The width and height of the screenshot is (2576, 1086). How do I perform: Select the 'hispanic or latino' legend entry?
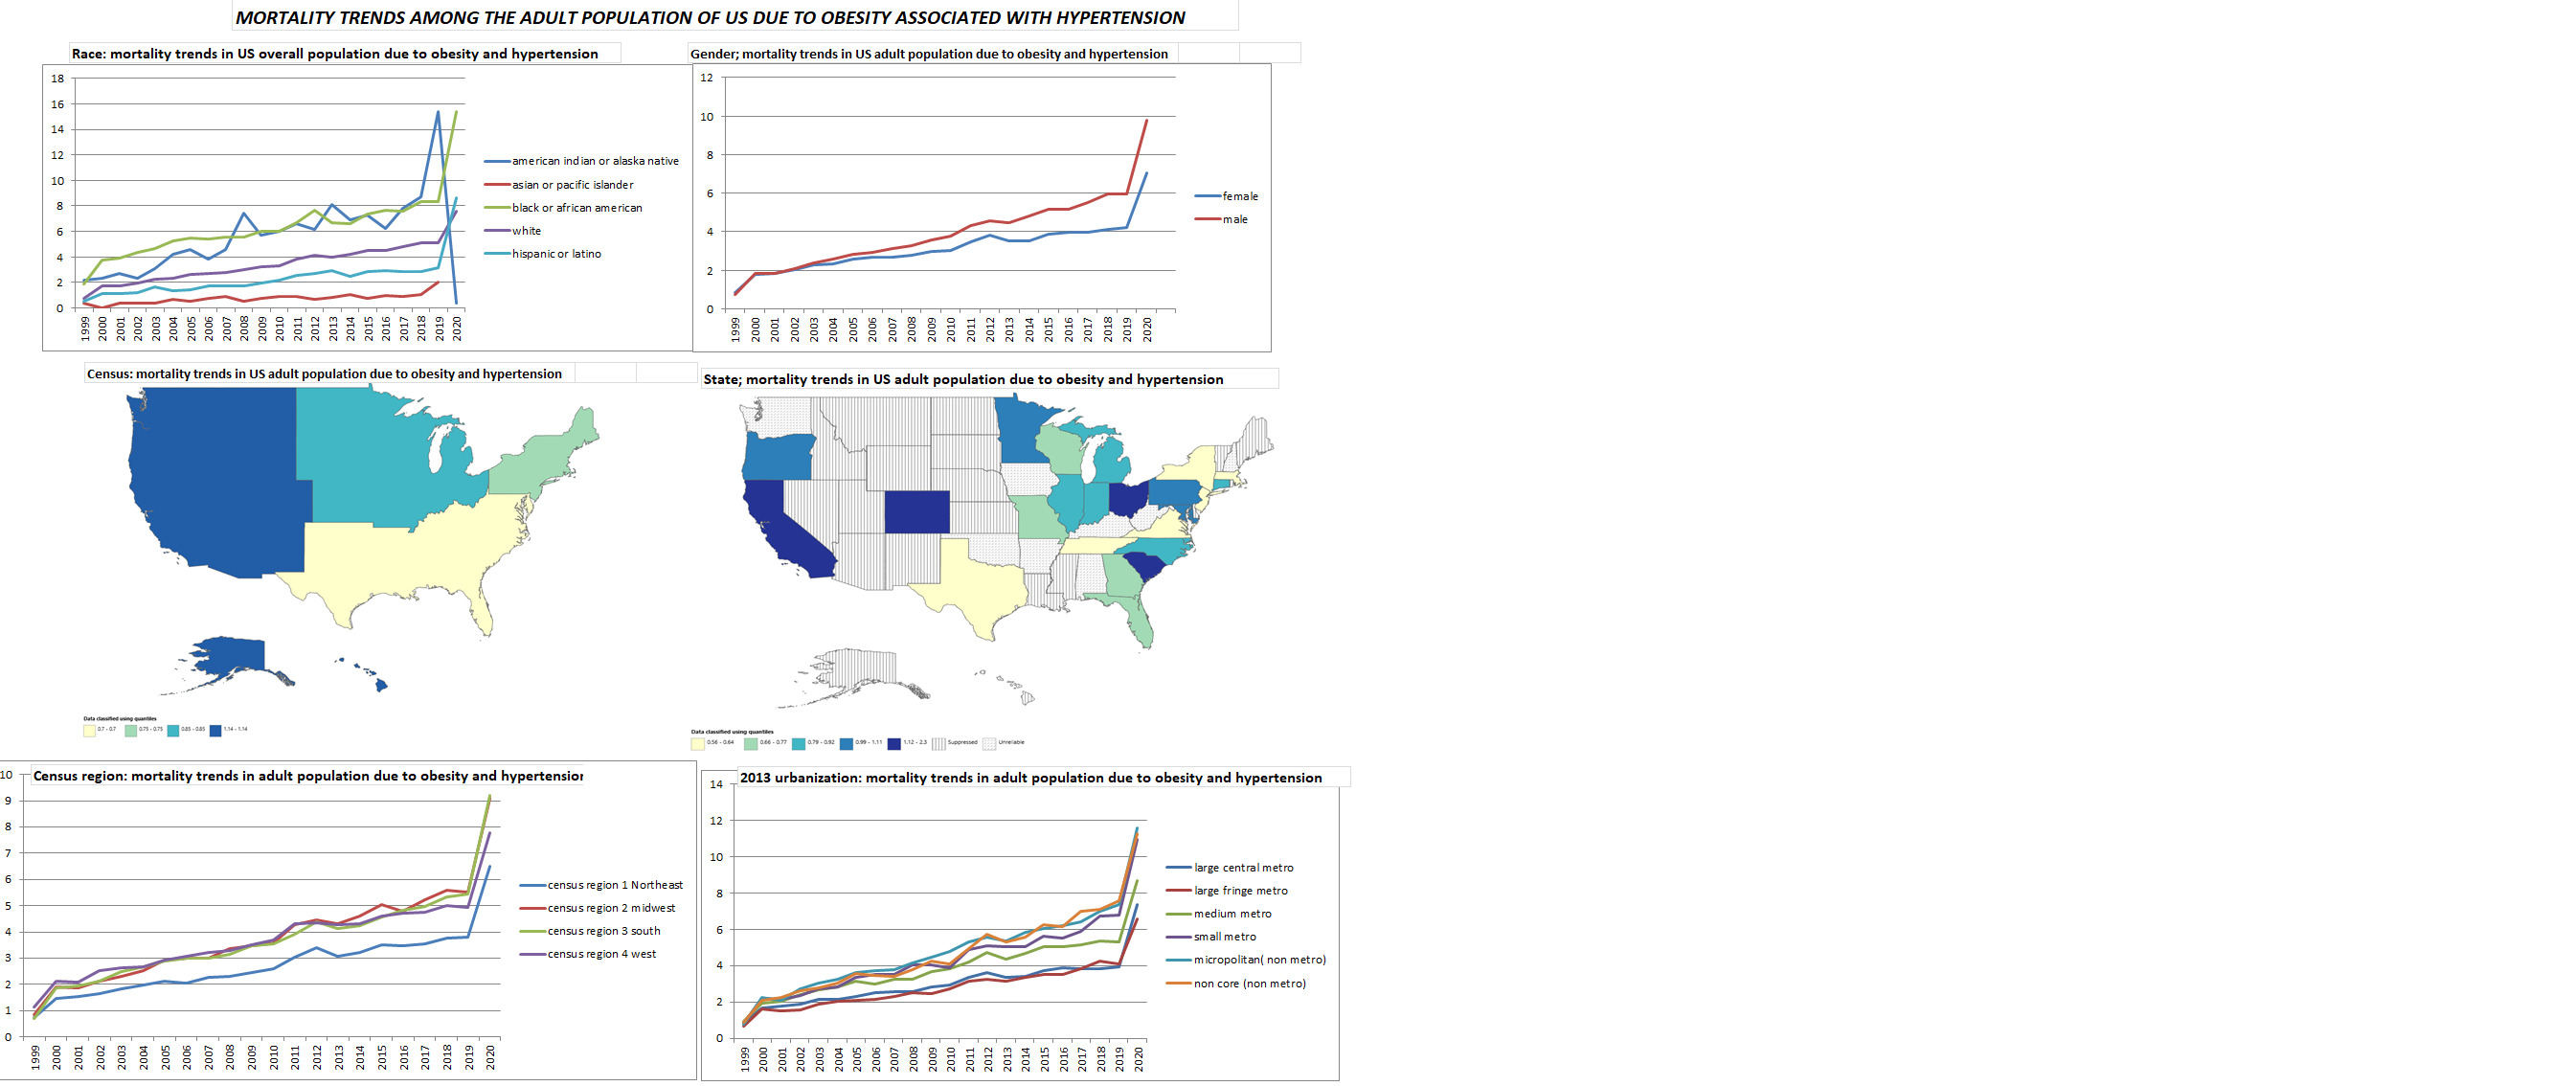pos(556,254)
